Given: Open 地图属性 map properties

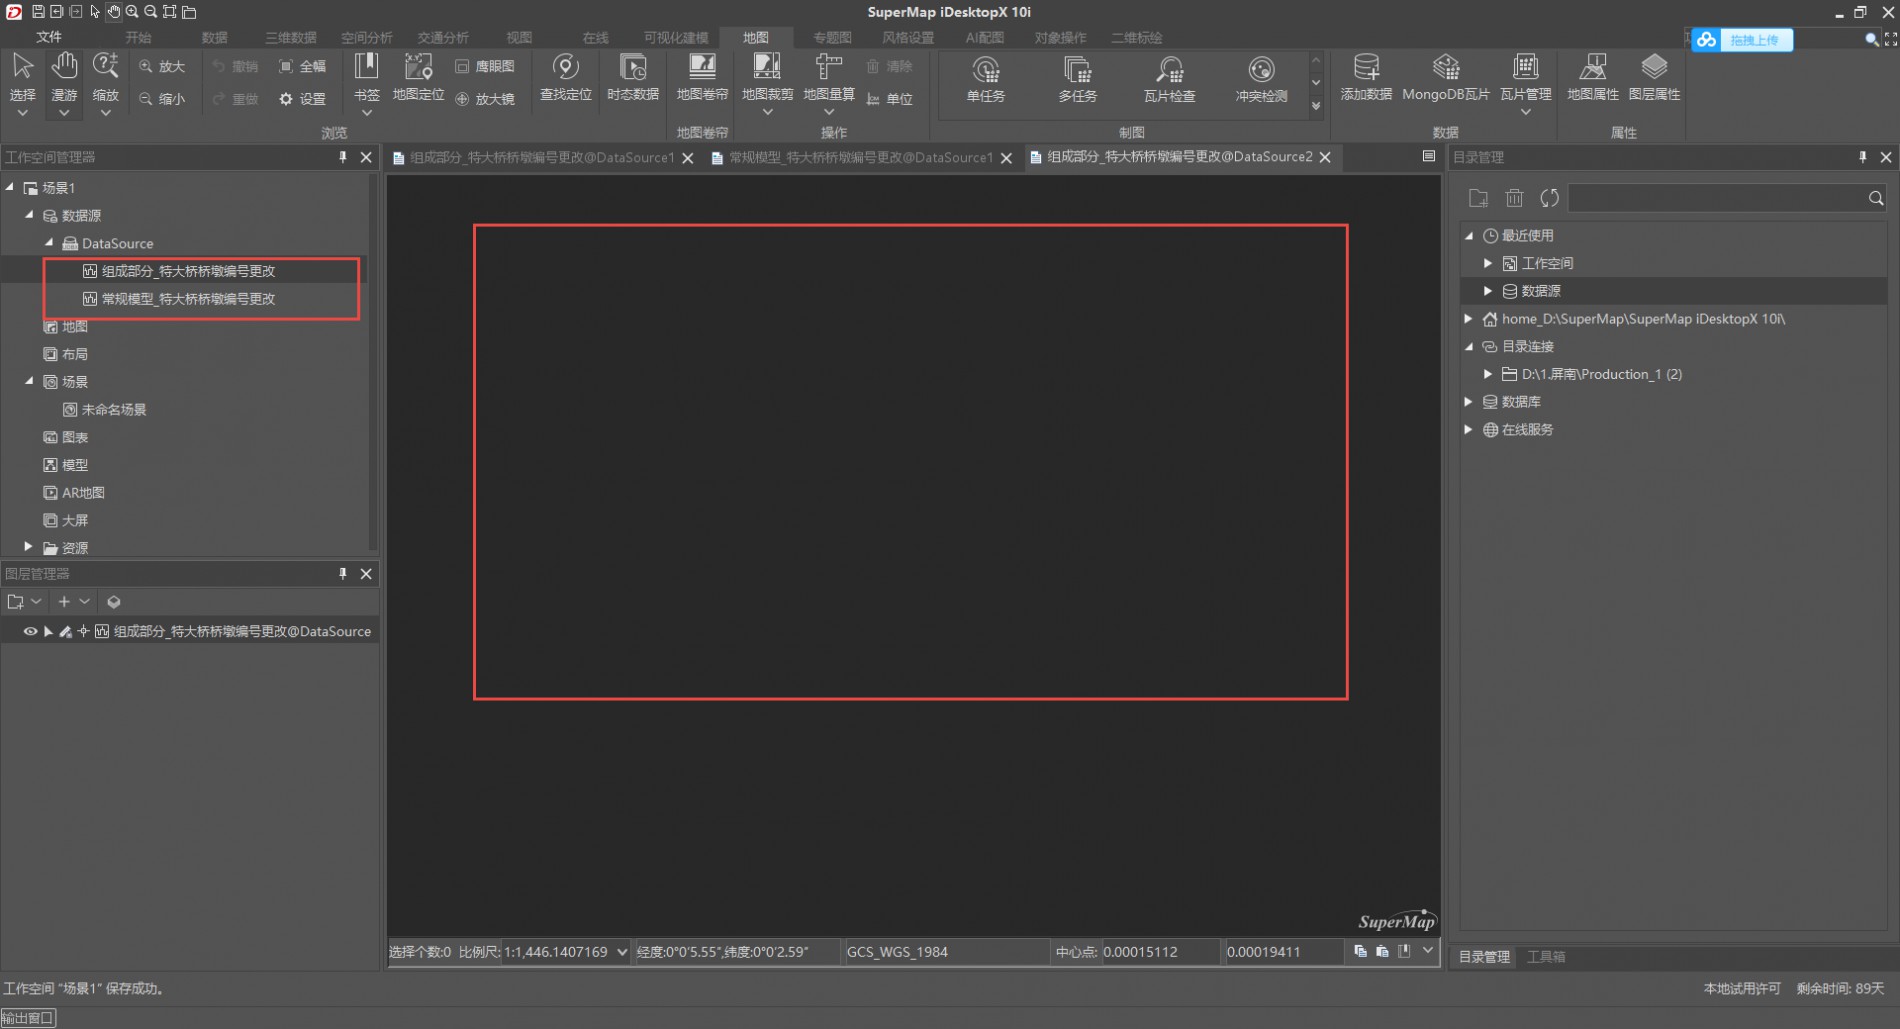Looking at the screenshot, I should point(1593,77).
